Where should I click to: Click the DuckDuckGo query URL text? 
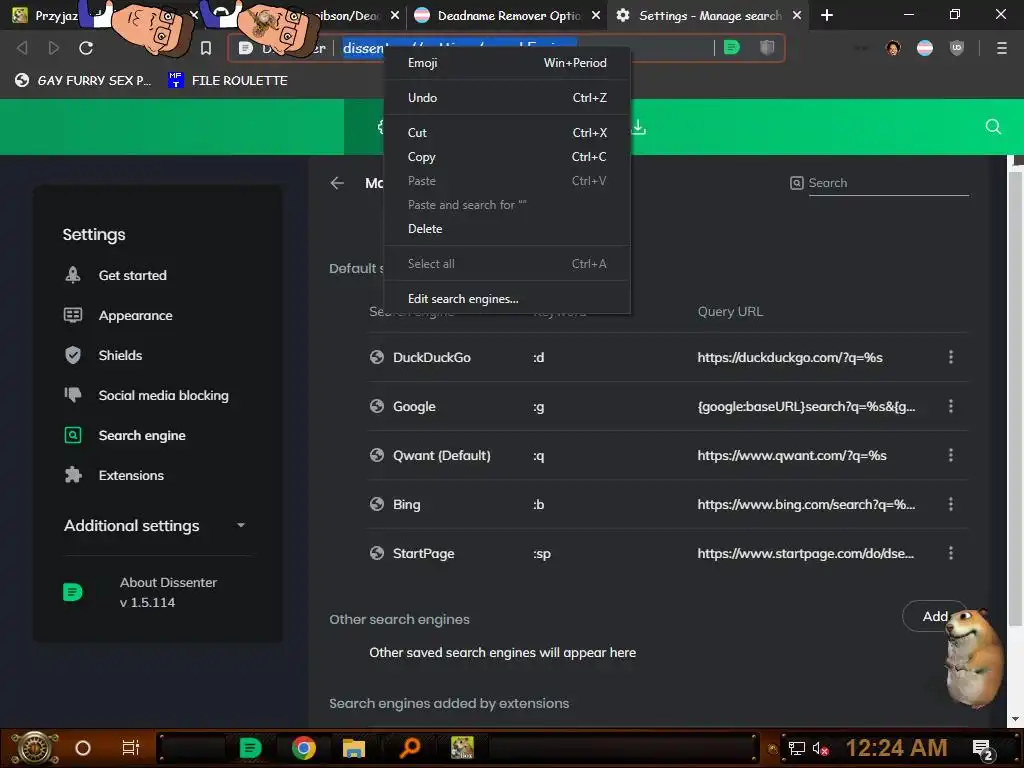pos(790,357)
